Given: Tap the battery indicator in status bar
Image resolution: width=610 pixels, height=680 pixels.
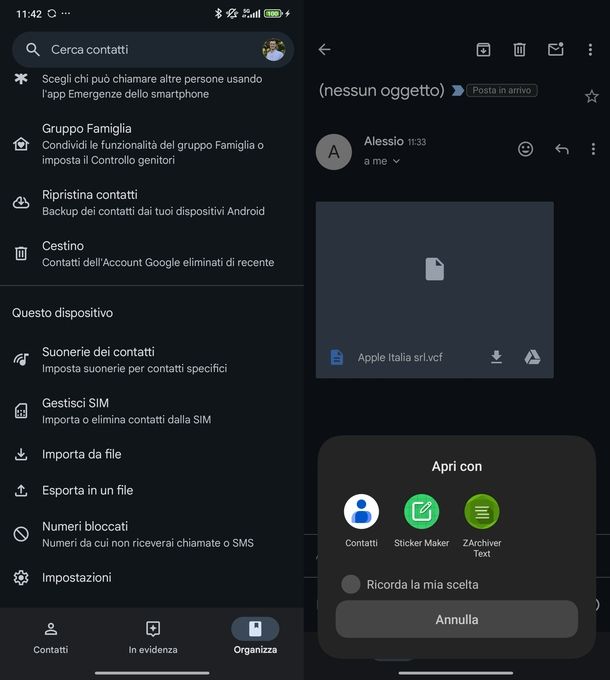Looking at the screenshot, I should (x=273, y=13).
